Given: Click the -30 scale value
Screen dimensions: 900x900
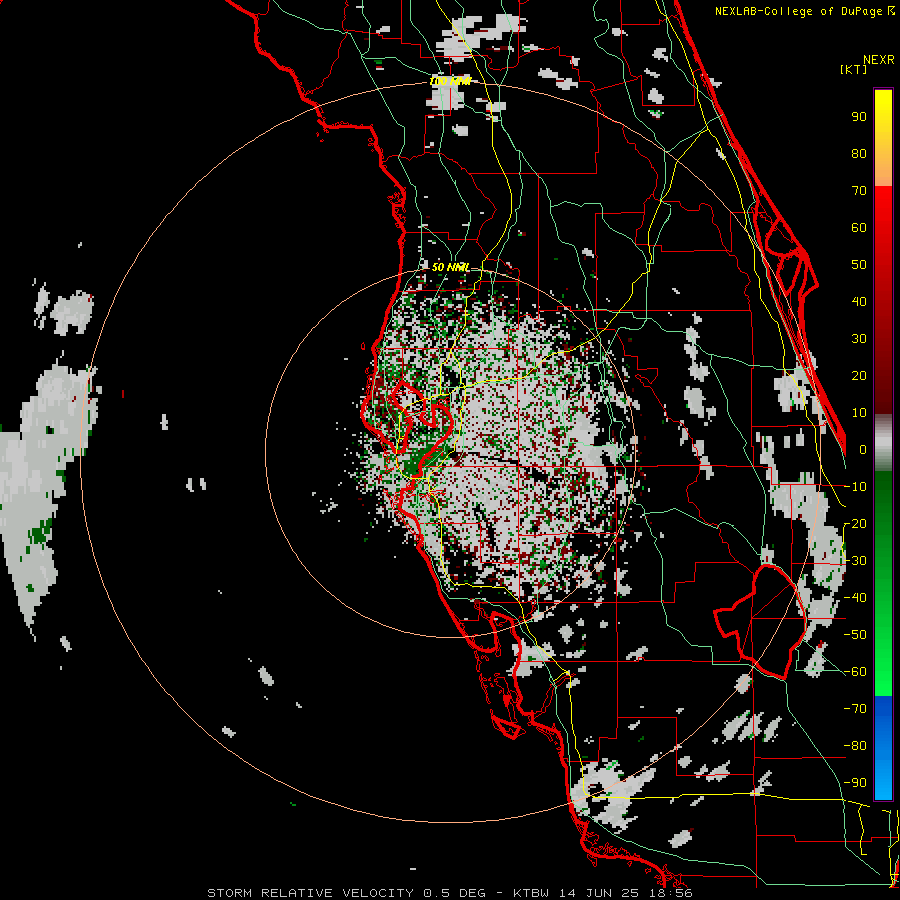Looking at the screenshot, I should click(855, 561).
